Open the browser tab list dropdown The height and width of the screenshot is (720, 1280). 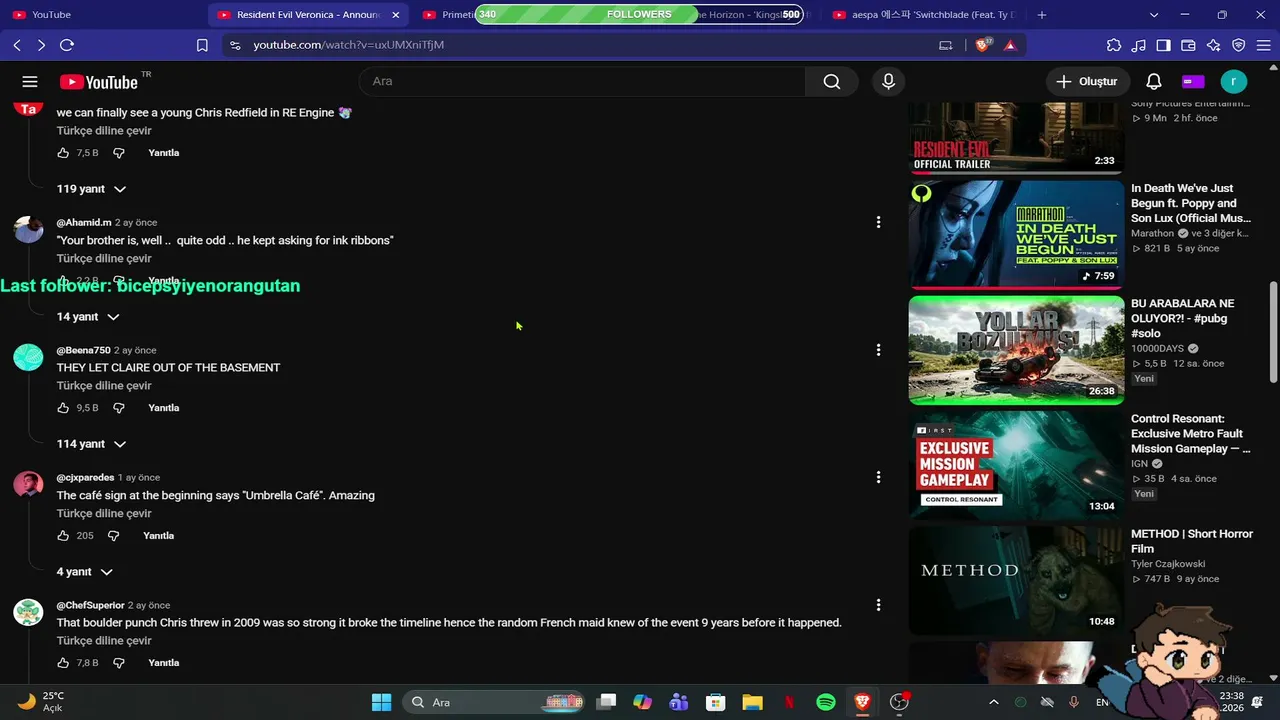pyautogui.click(x=1154, y=15)
